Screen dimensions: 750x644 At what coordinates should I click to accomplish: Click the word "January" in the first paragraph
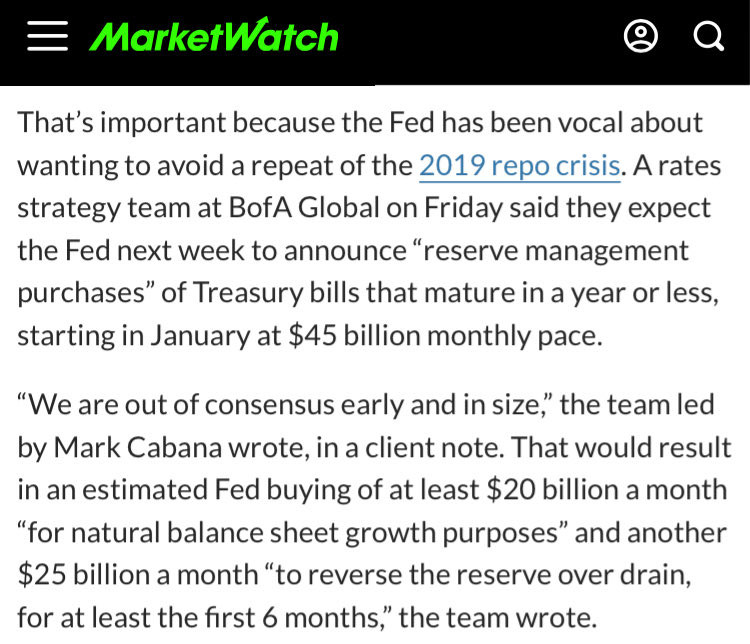200,335
